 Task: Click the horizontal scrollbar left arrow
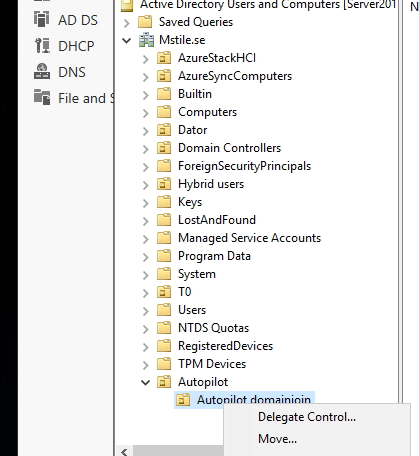coord(125,451)
